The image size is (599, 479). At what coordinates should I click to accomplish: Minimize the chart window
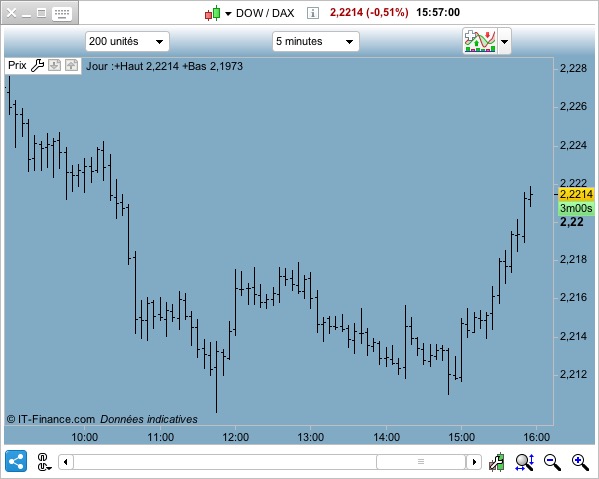pos(26,15)
